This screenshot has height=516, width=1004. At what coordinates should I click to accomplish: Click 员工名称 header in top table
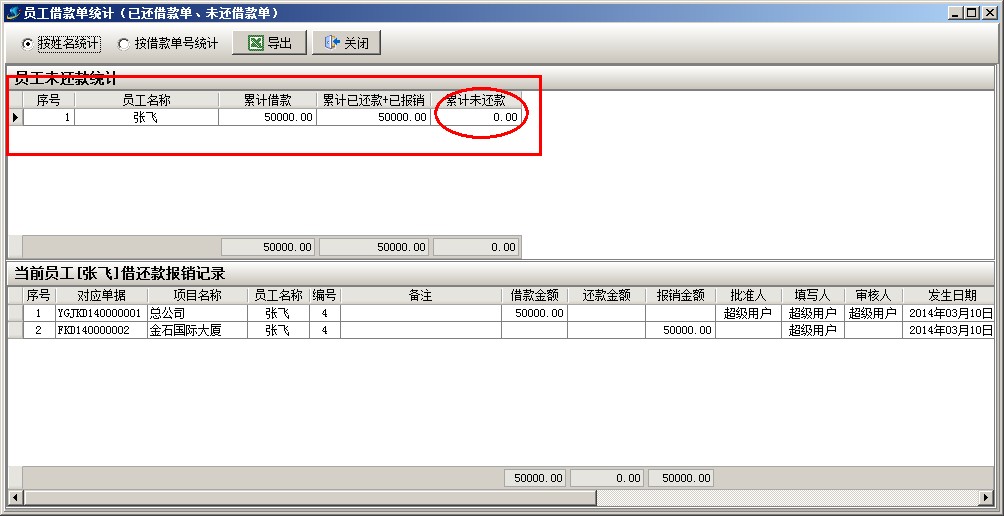[x=146, y=100]
